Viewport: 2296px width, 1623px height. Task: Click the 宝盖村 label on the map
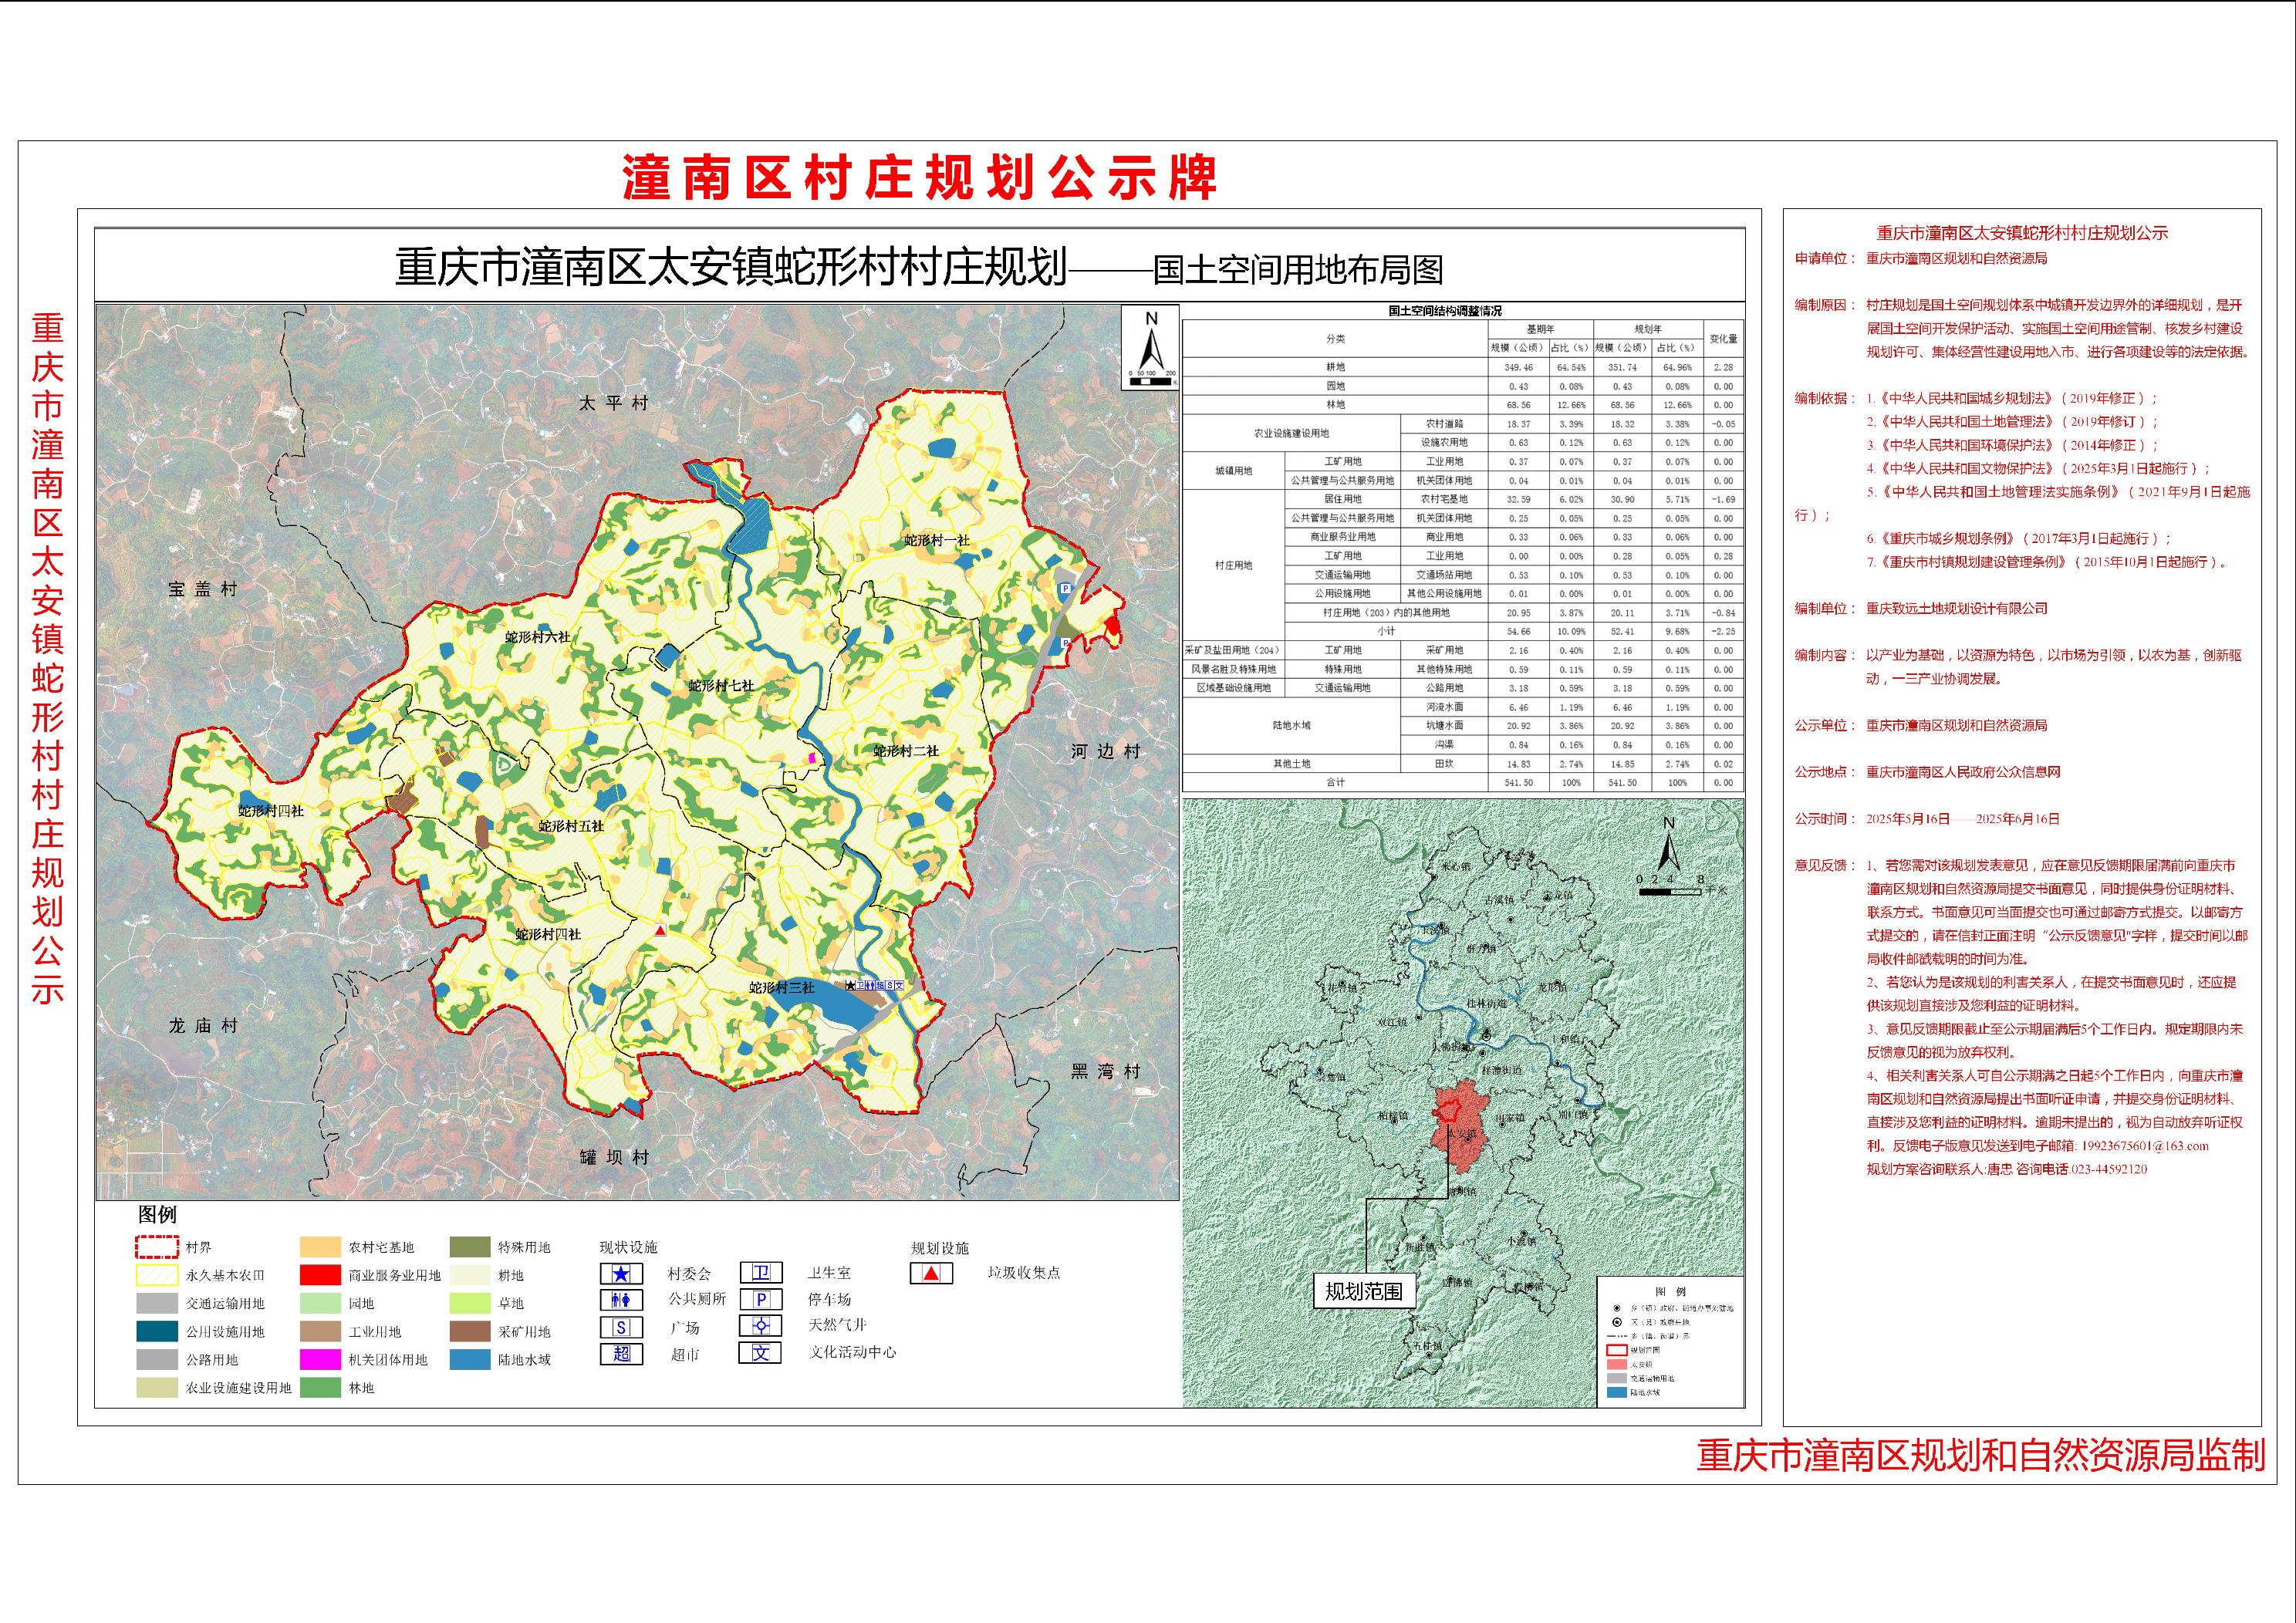coord(203,589)
